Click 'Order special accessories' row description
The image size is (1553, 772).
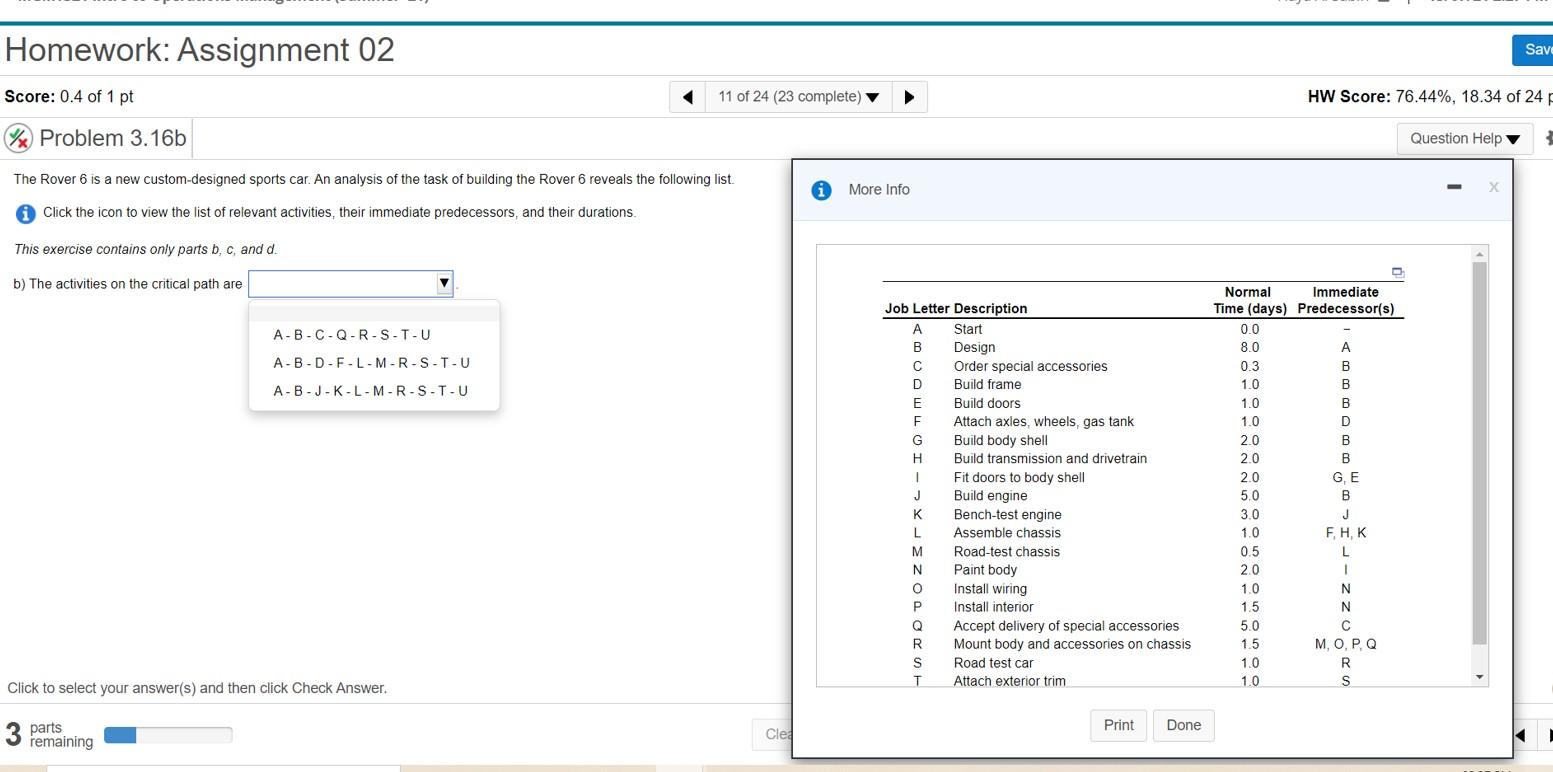[1030, 367]
